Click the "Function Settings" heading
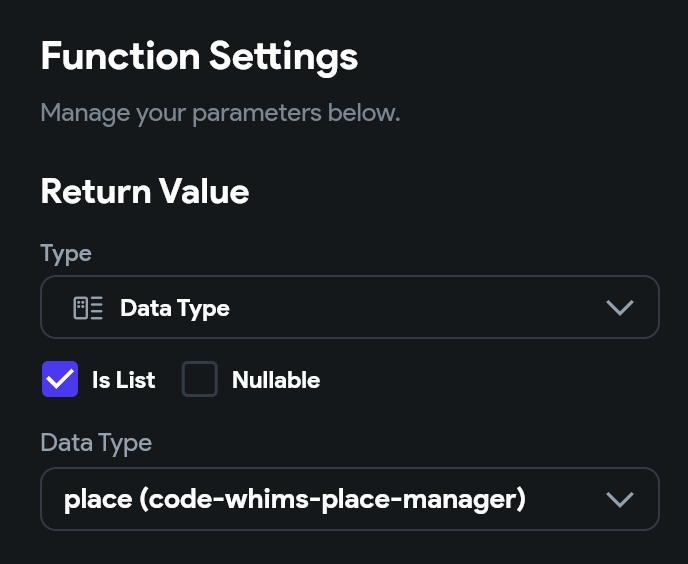 (x=199, y=56)
